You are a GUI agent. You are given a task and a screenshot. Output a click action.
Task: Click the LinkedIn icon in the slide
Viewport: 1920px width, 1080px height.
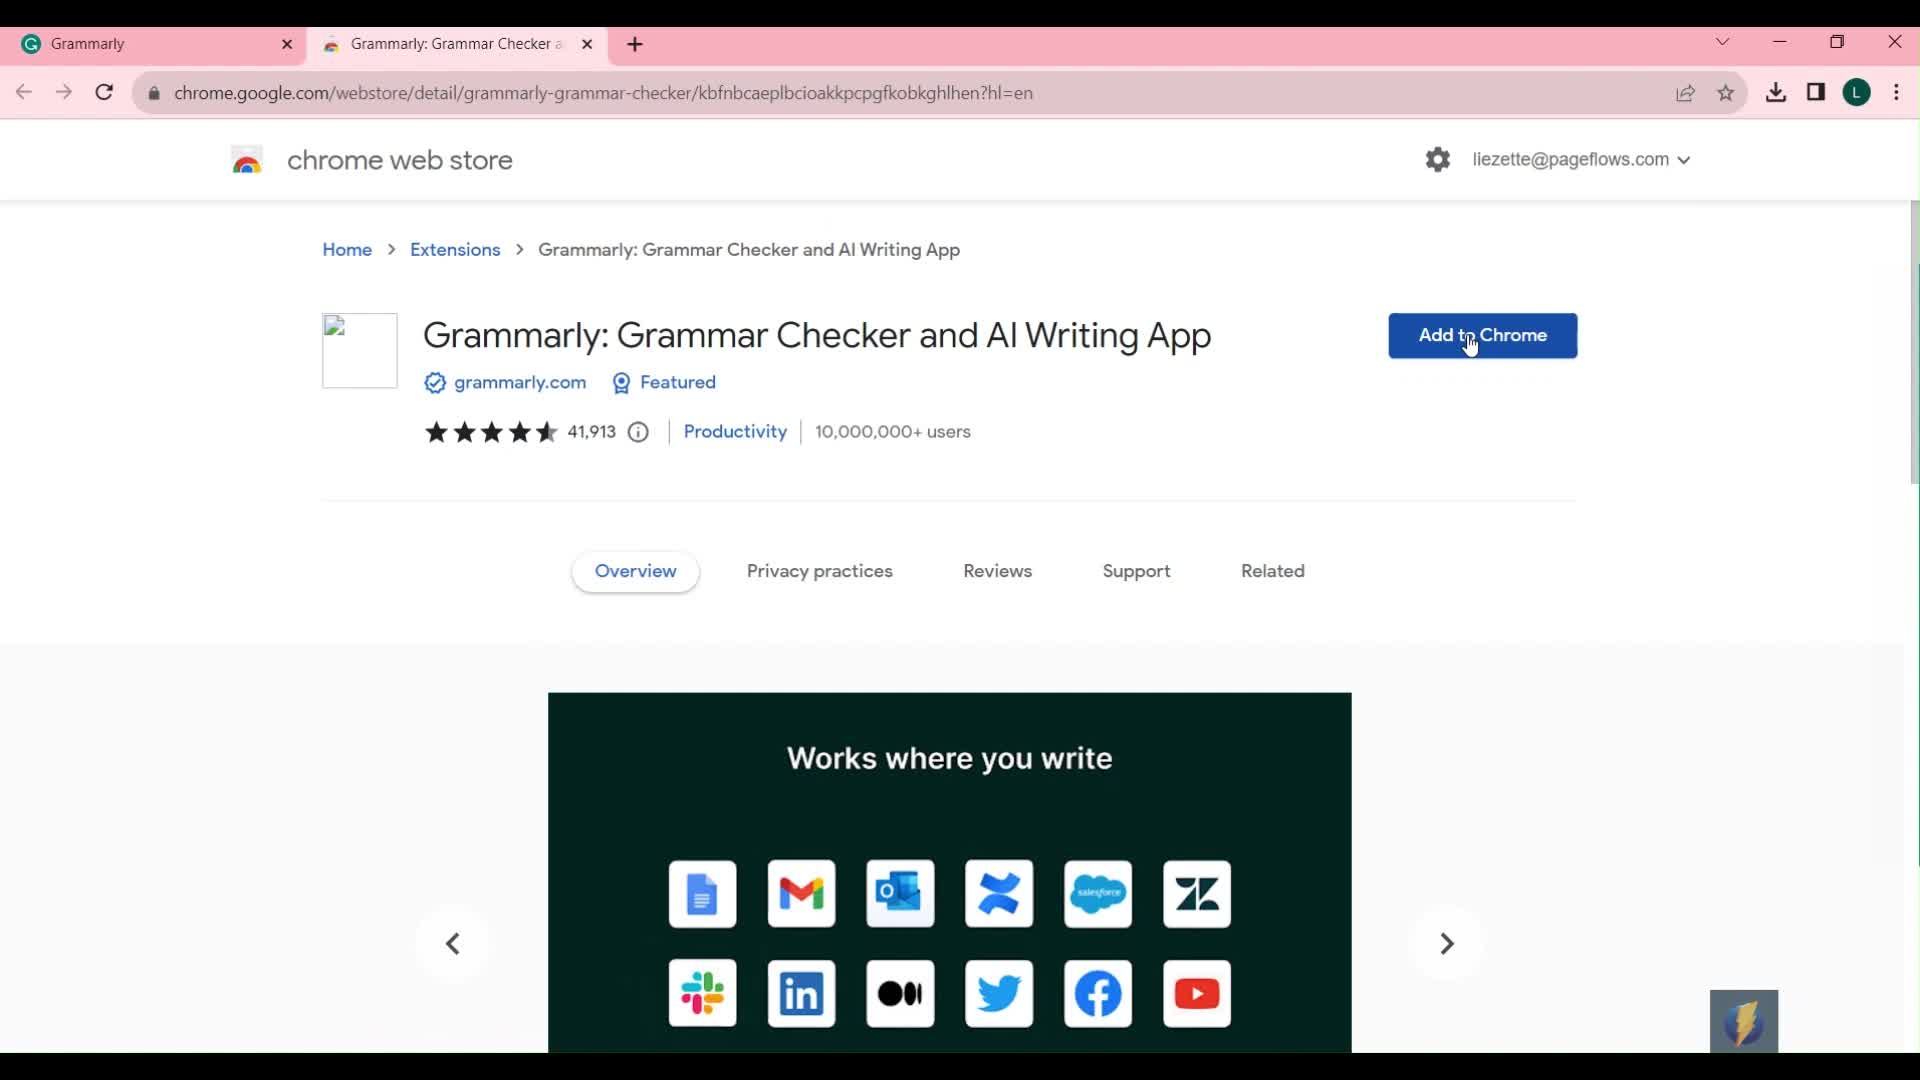coord(801,993)
